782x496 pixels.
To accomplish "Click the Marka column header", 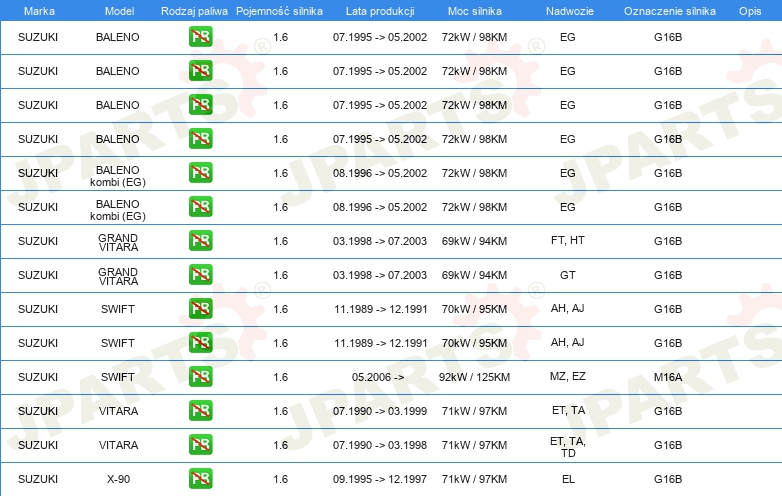I will [x=39, y=11].
